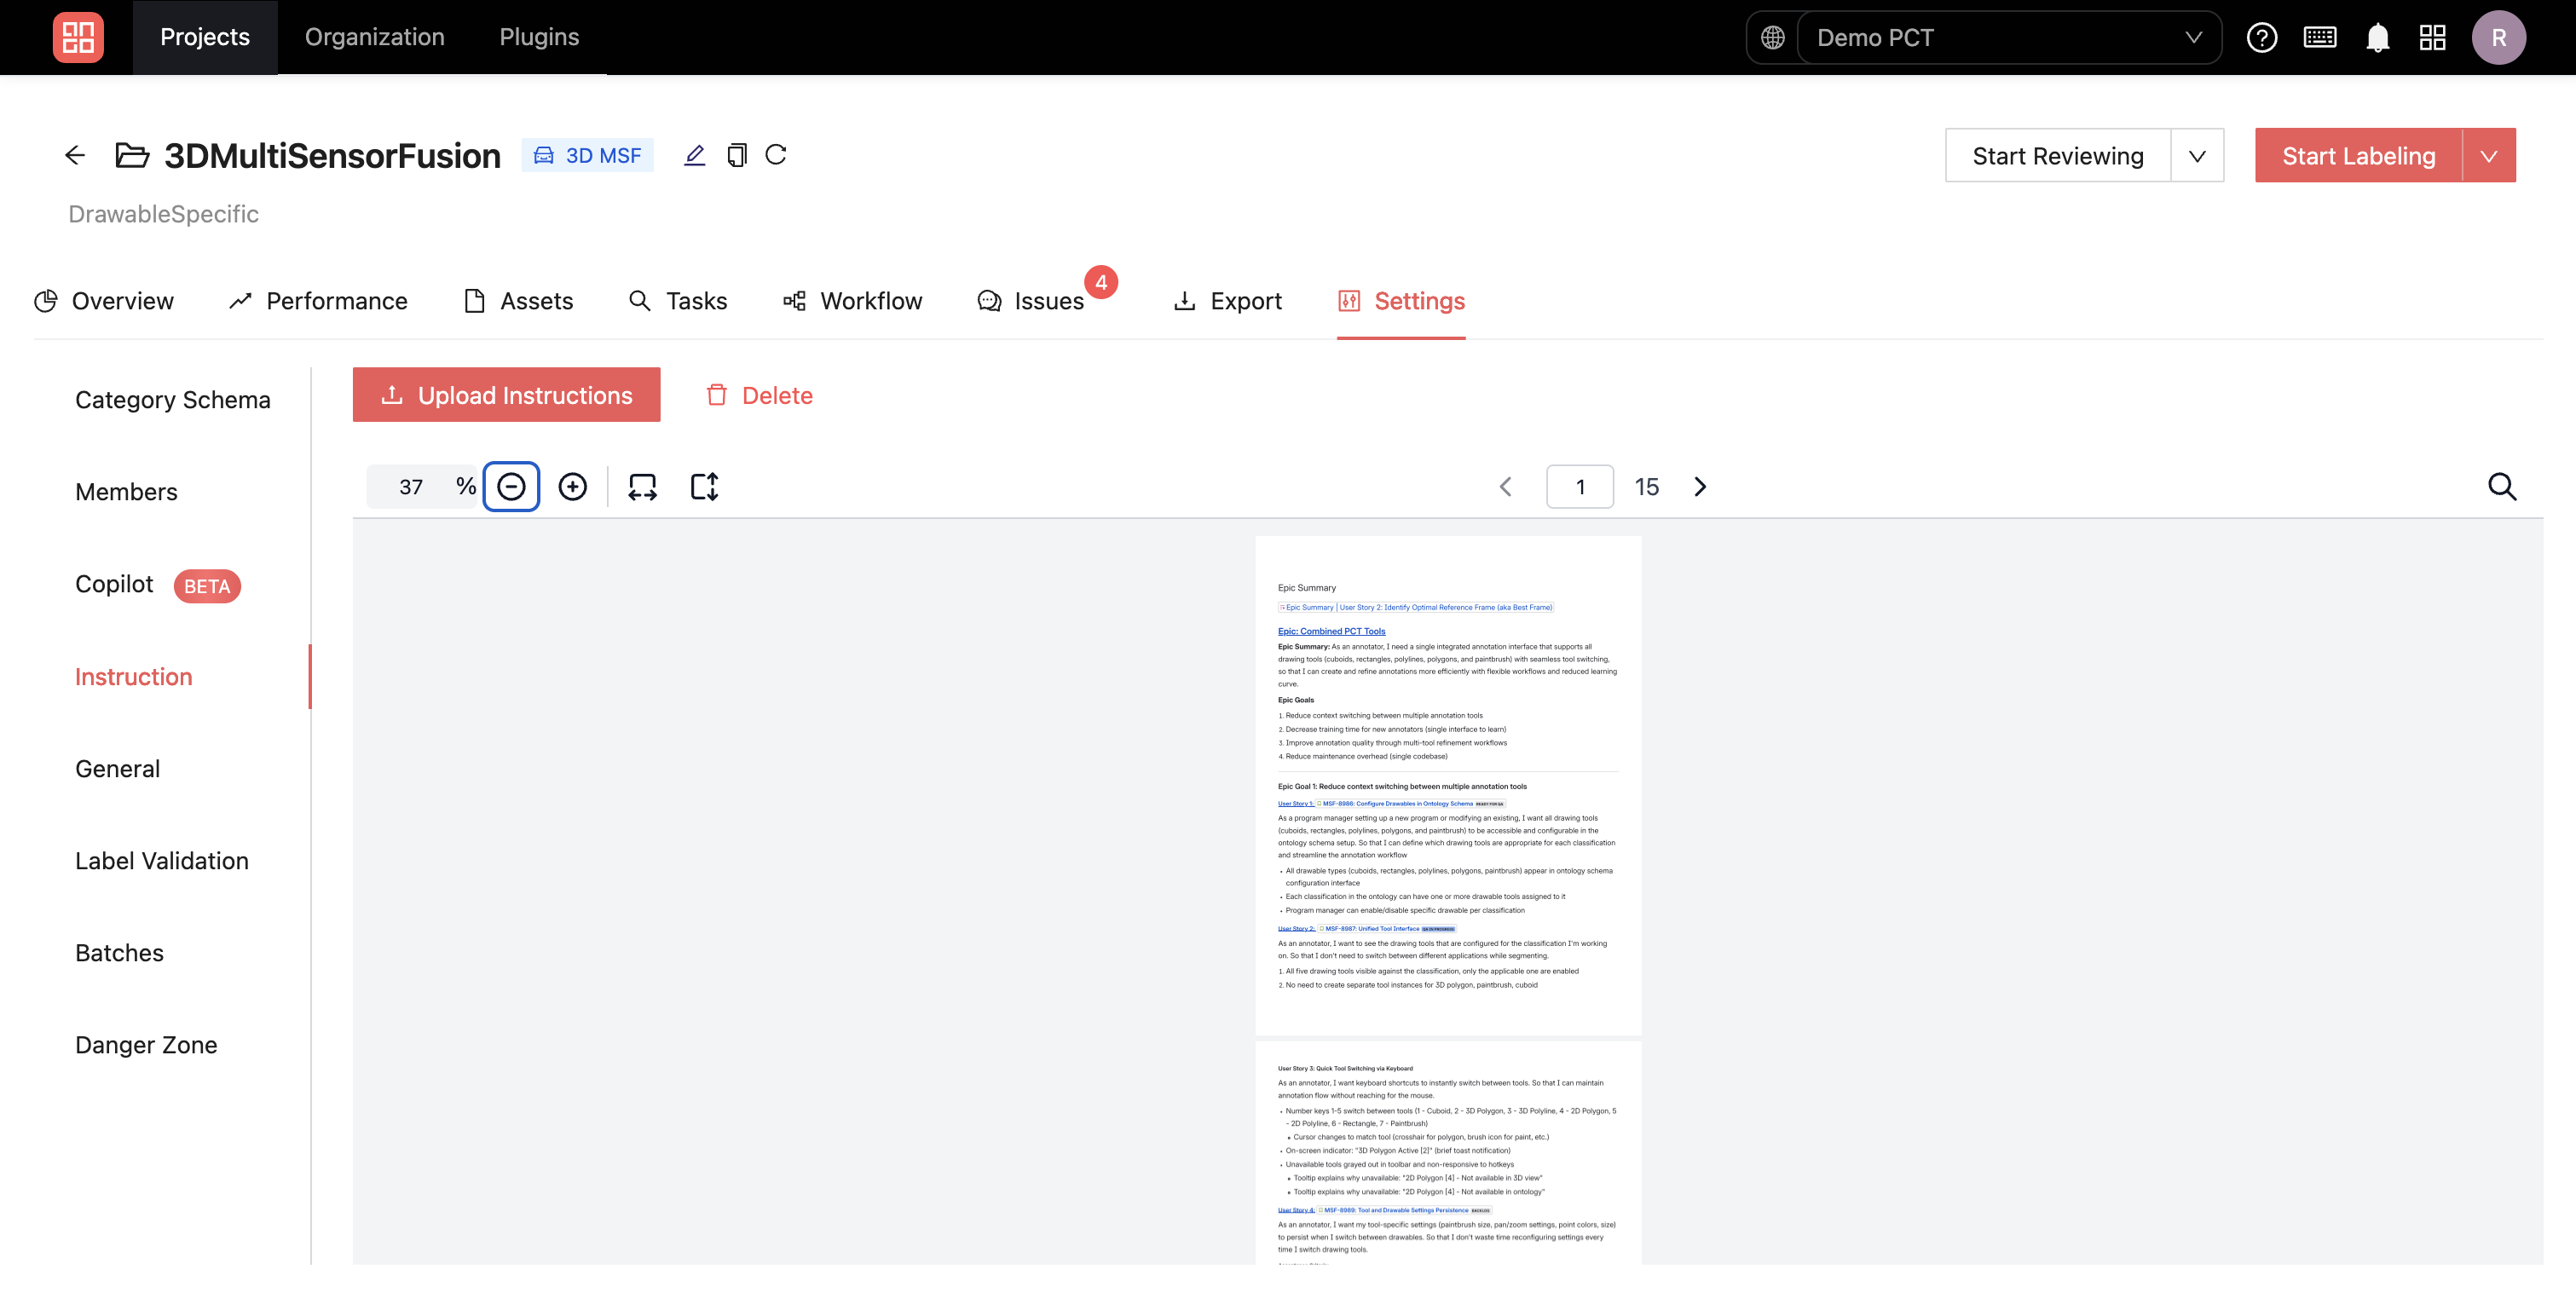Click the page number input field
This screenshot has height=1309, width=2576.
coord(1579,487)
